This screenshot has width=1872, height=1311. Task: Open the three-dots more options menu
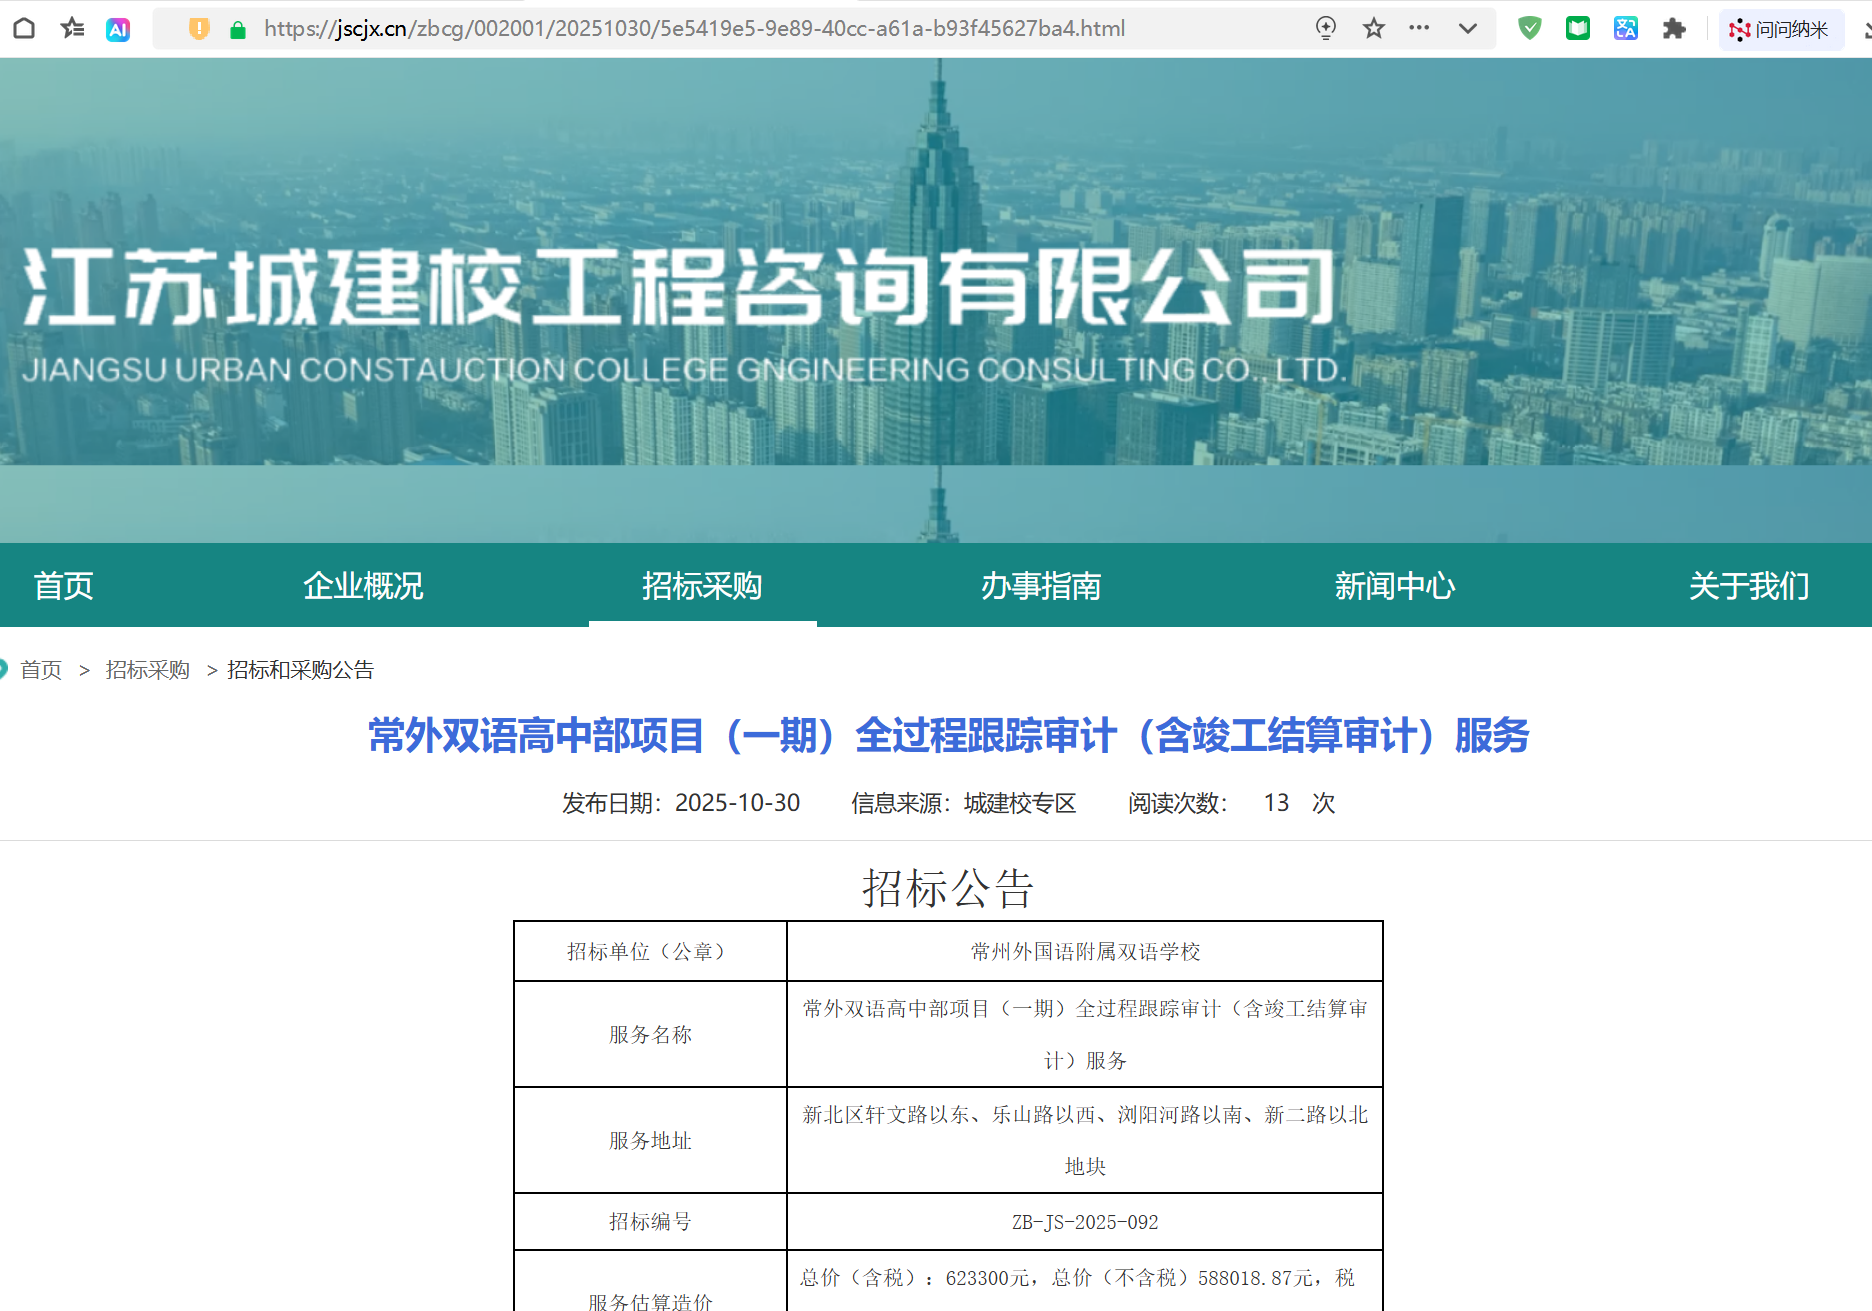pos(1419,28)
